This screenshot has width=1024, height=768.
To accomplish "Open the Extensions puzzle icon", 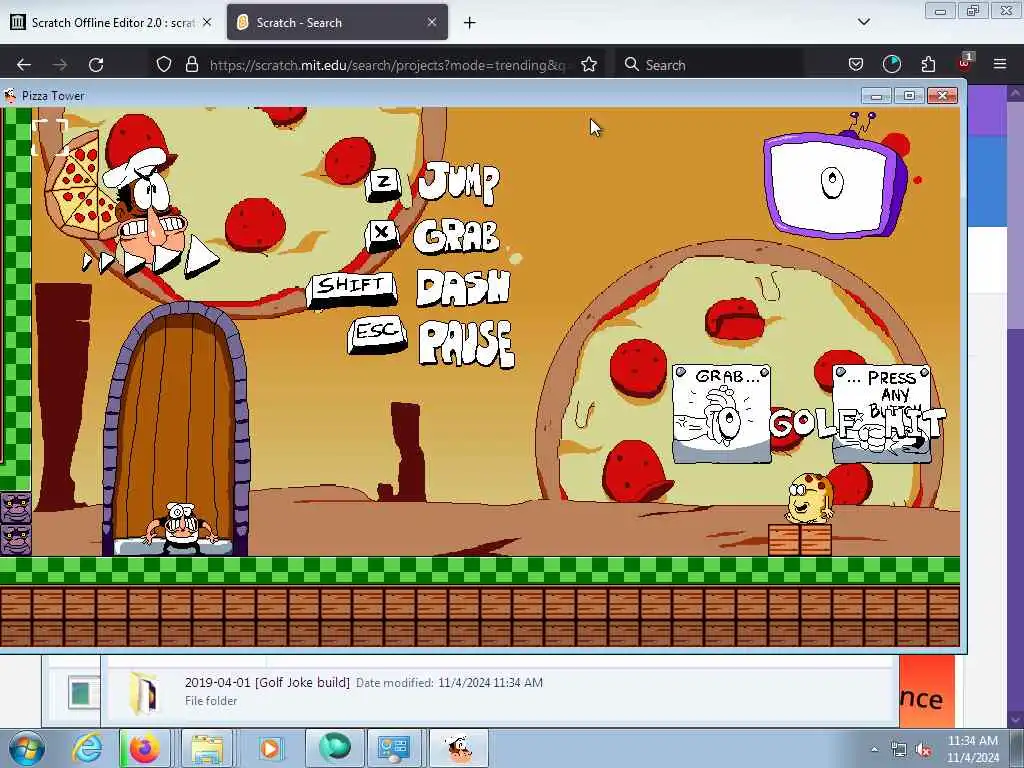I will (928, 65).
